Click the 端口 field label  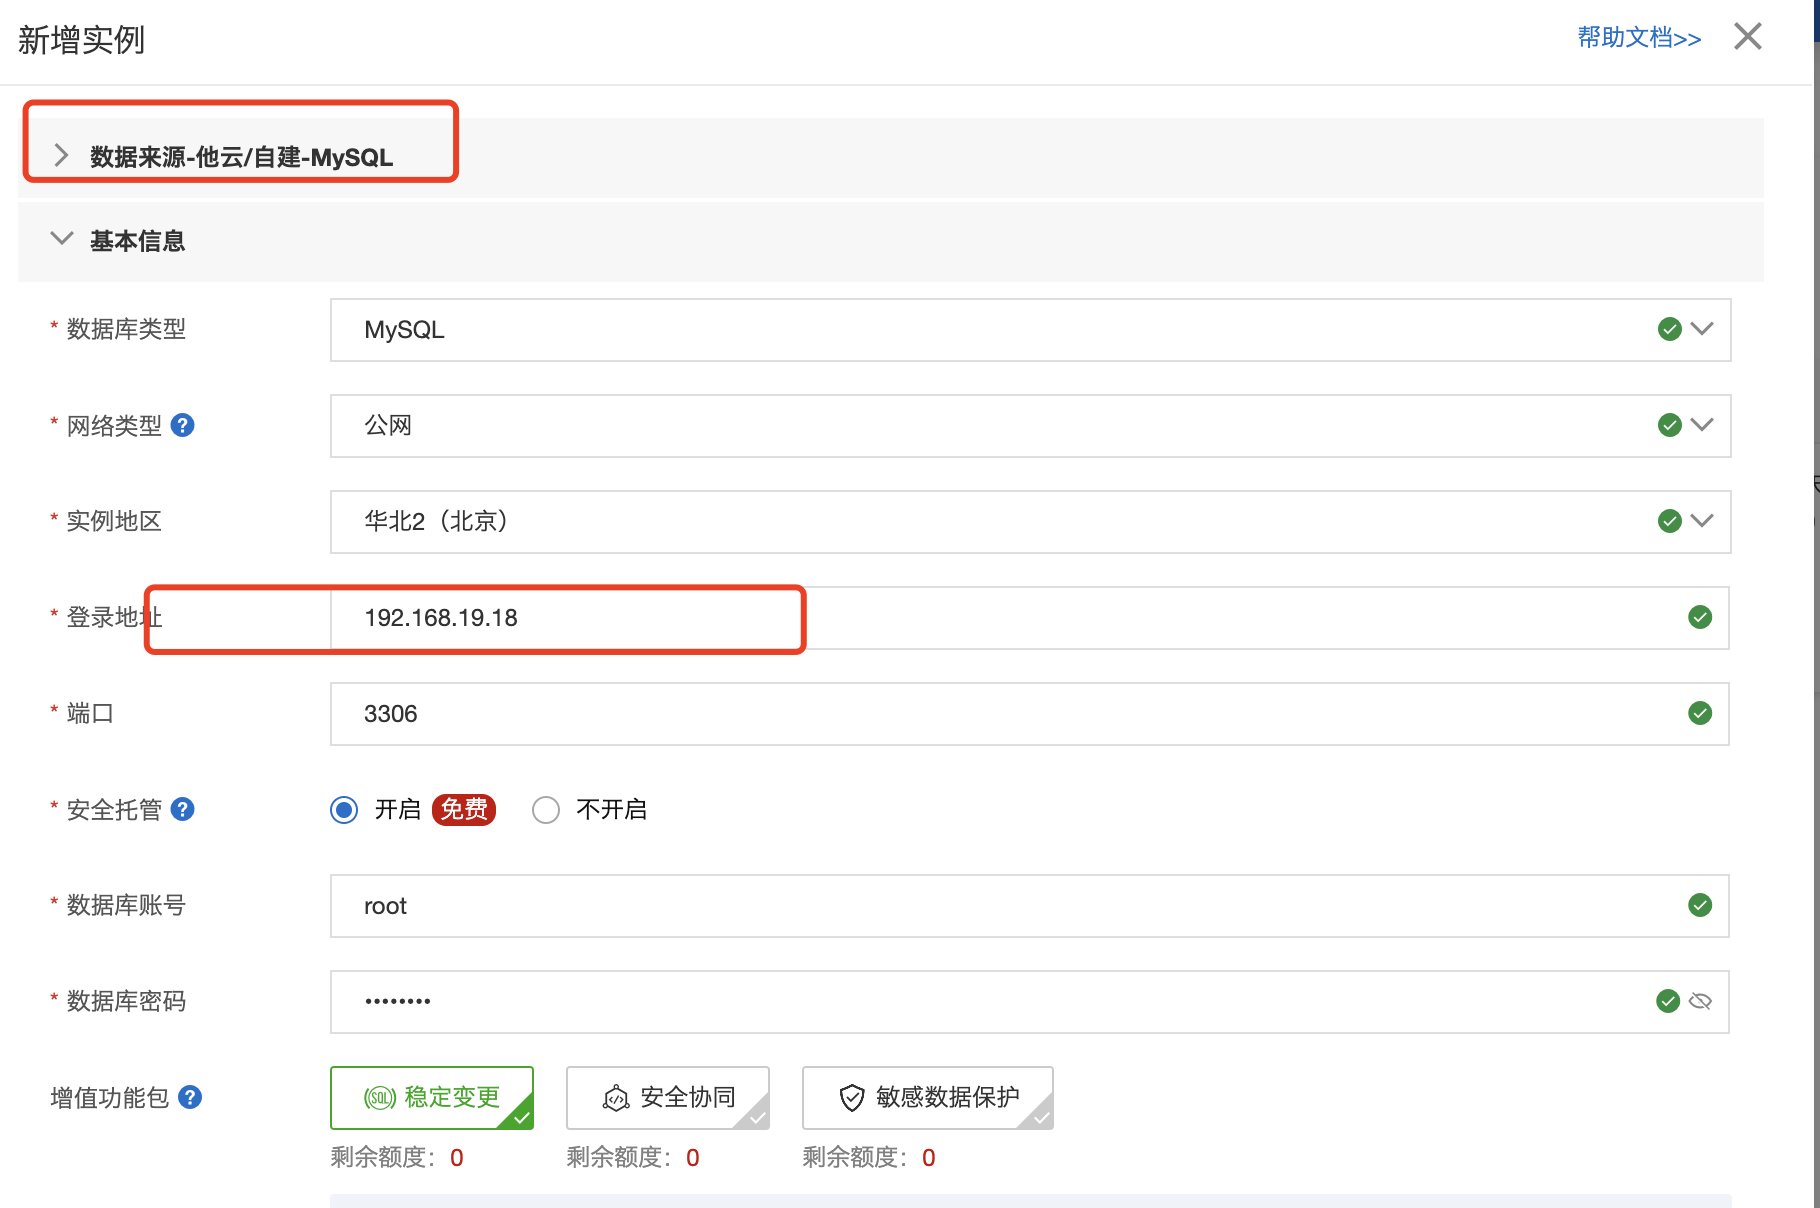click(90, 713)
